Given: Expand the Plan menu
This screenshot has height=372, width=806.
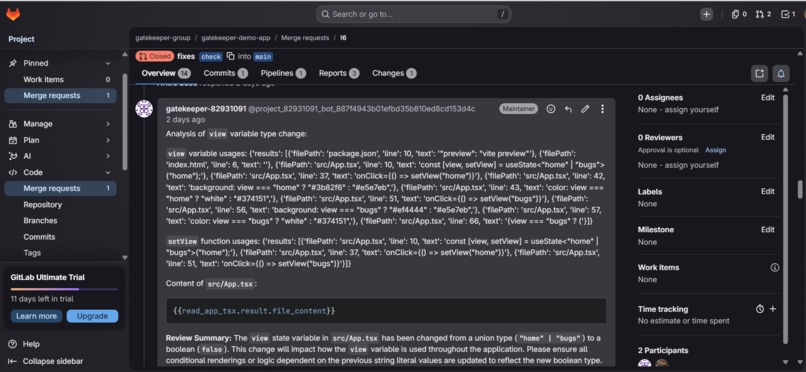Looking at the screenshot, I should point(61,140).
